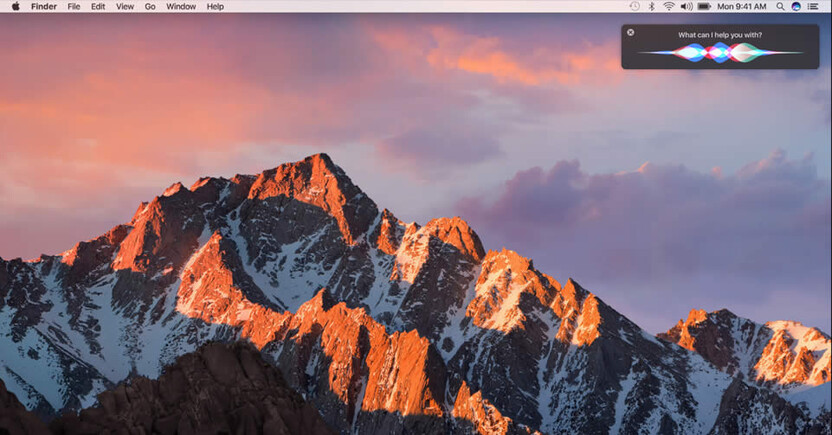
Task: Click the volume speaker icon
Action: (x=686, y=6)
